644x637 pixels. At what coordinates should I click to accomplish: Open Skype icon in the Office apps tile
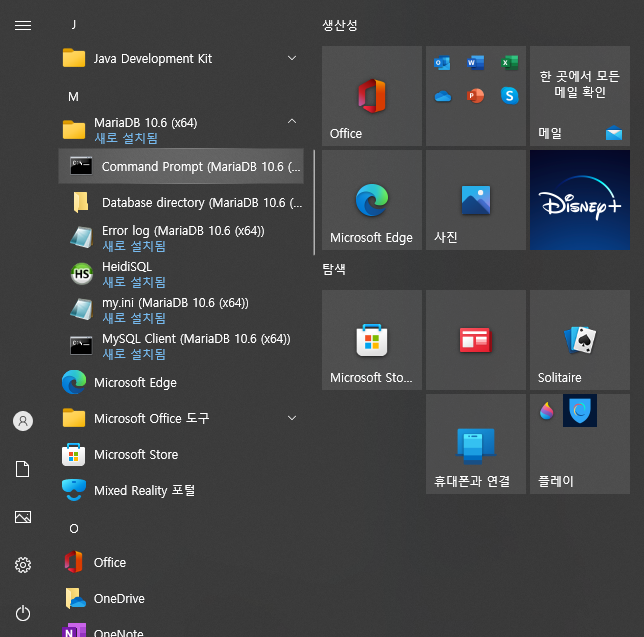tap(509, 96)
